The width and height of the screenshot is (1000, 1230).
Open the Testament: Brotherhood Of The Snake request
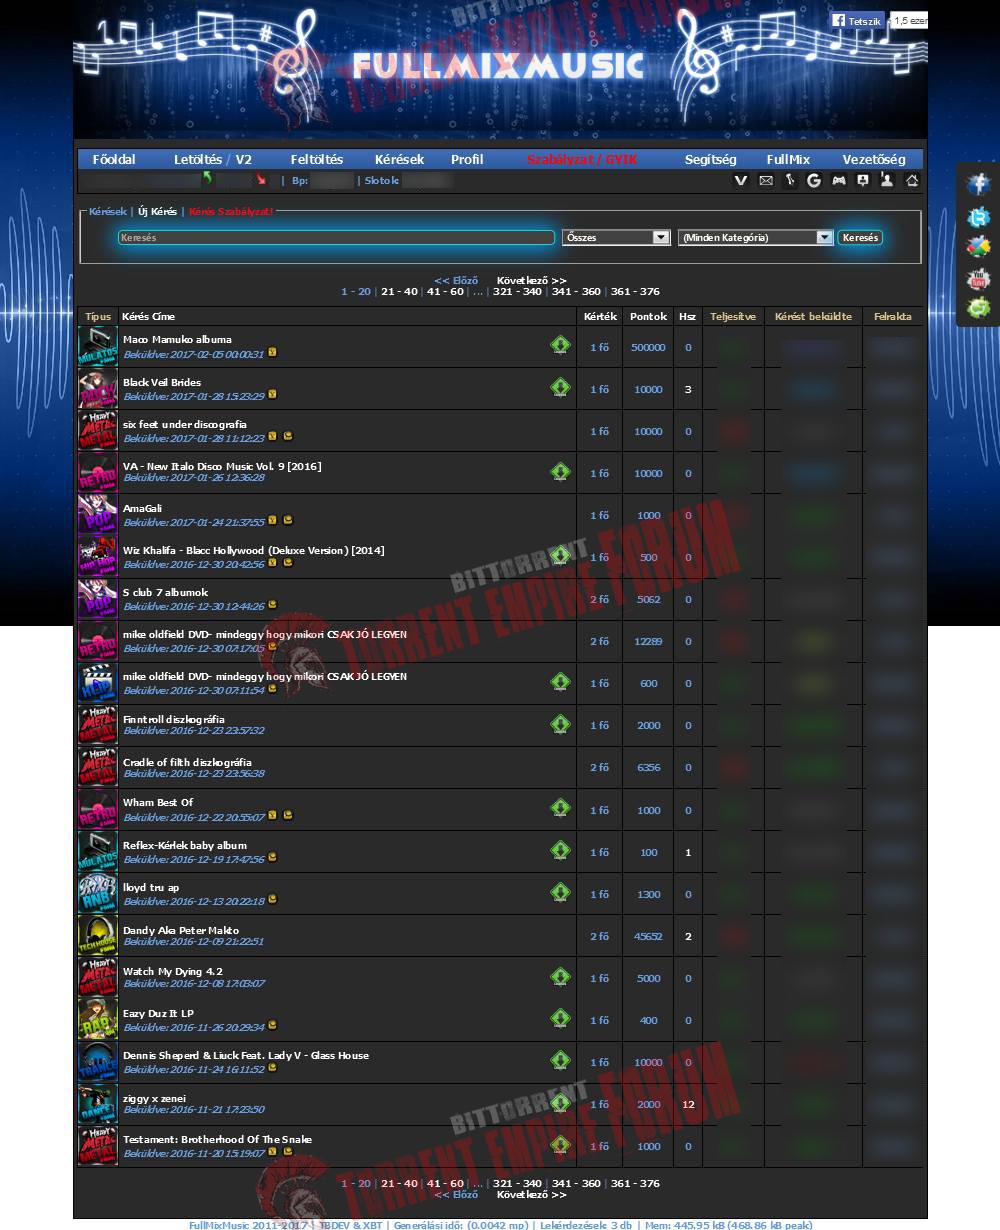(217, 1140)
